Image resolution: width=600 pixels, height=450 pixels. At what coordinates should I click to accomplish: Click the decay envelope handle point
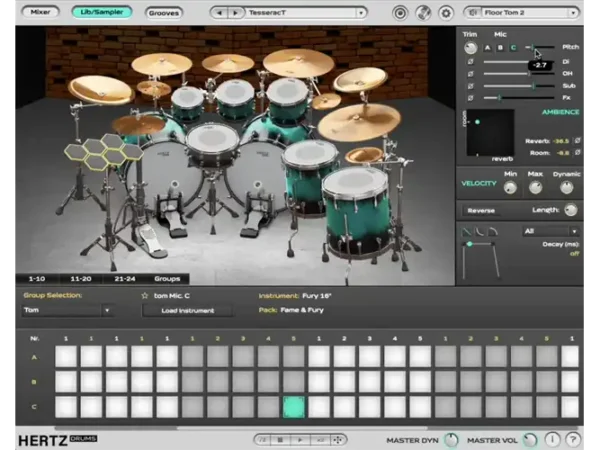(470, 244)
